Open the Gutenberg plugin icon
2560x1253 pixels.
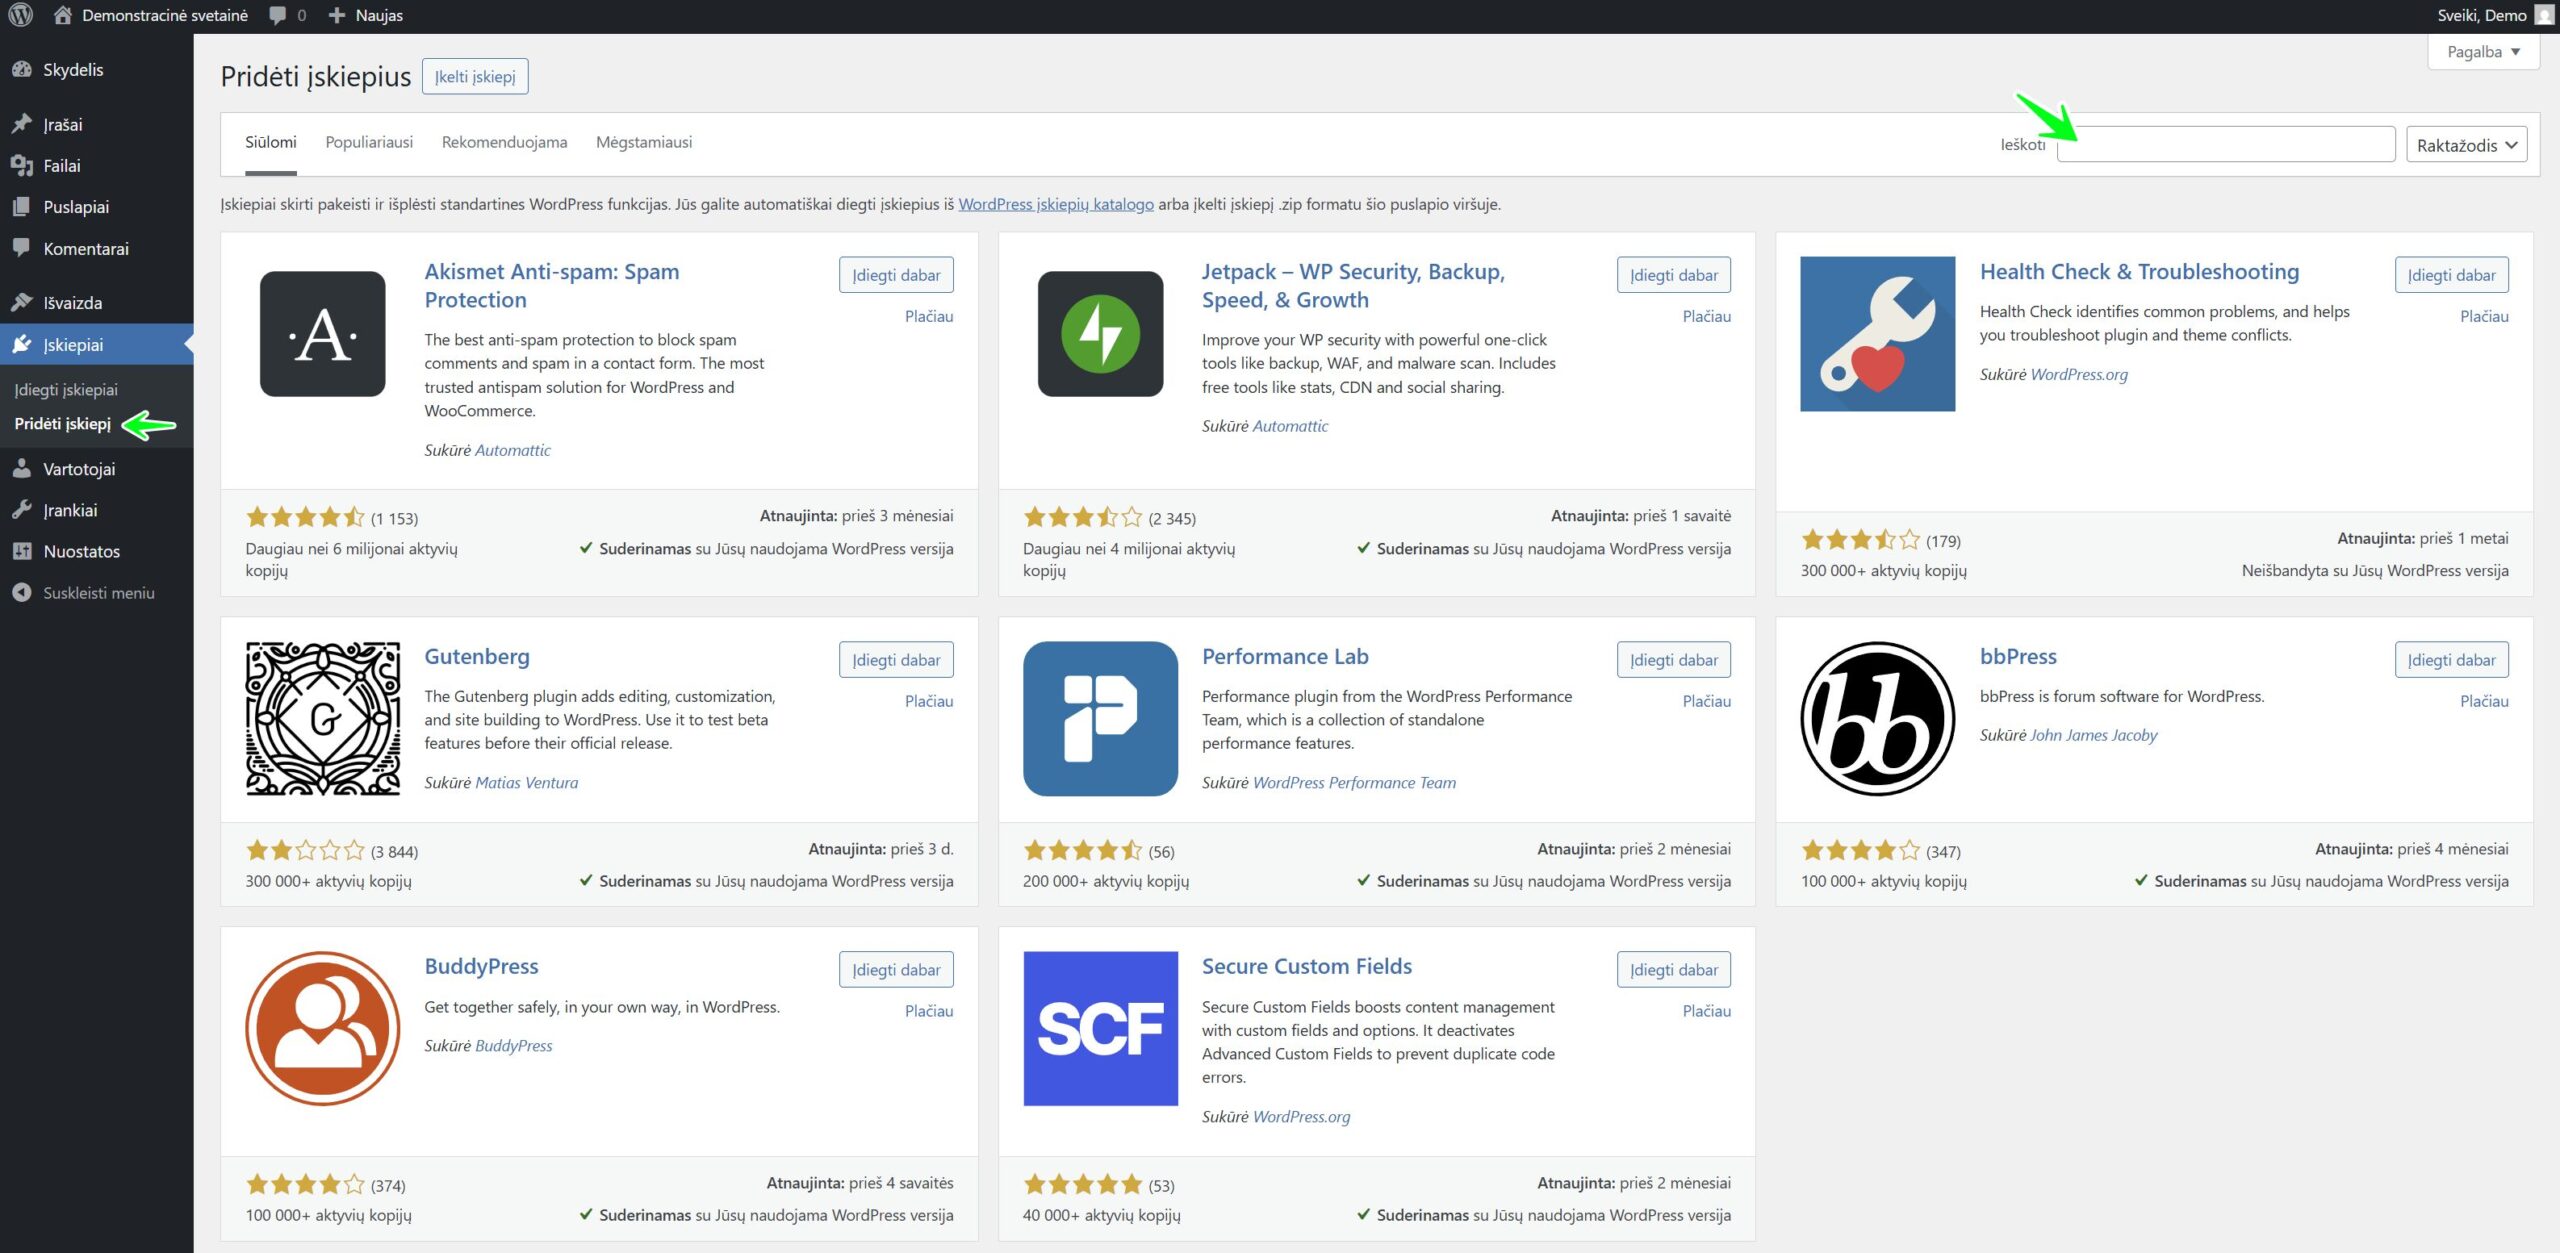pos(322,718)
